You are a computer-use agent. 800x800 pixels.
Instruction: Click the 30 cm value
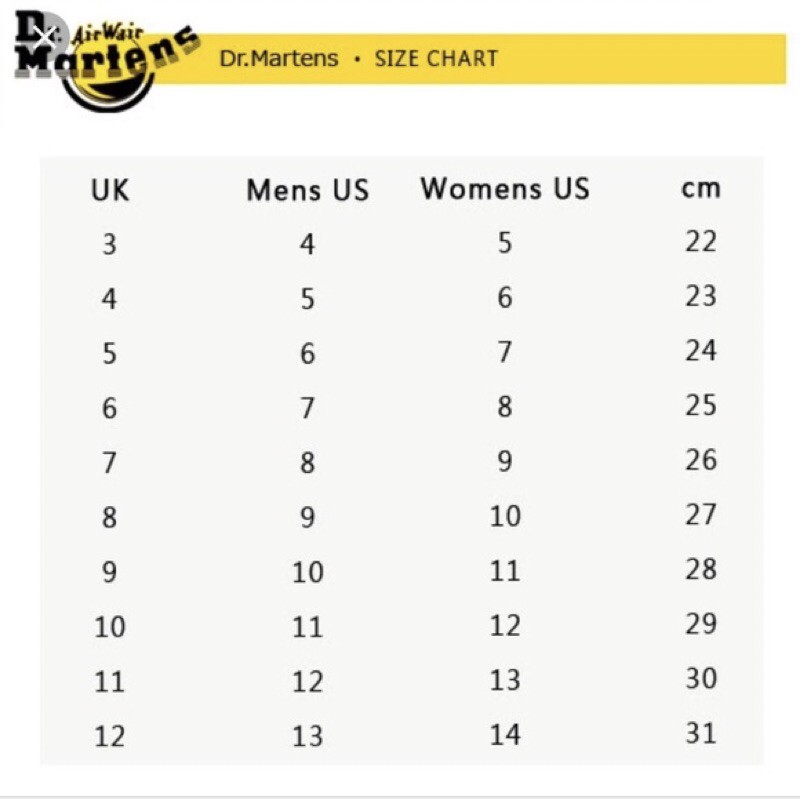[701, 678]
